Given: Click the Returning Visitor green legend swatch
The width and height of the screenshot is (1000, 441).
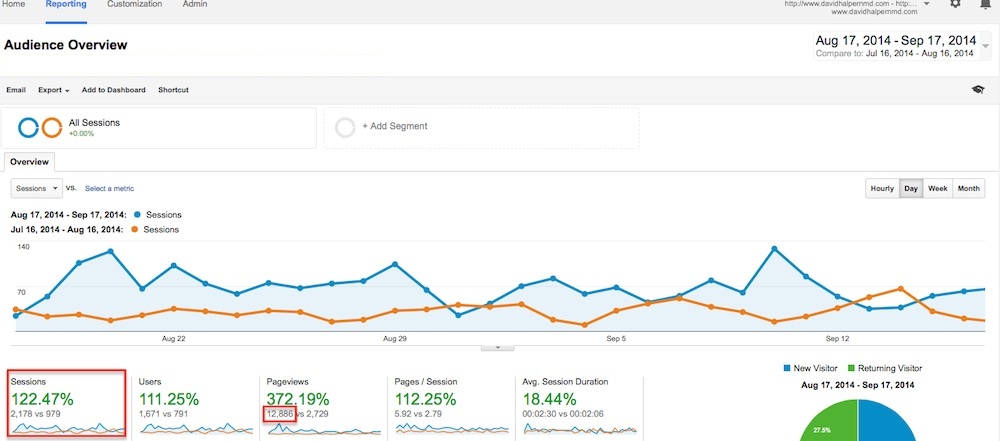Looking at the screenshot, I should (x=851, y=368).
